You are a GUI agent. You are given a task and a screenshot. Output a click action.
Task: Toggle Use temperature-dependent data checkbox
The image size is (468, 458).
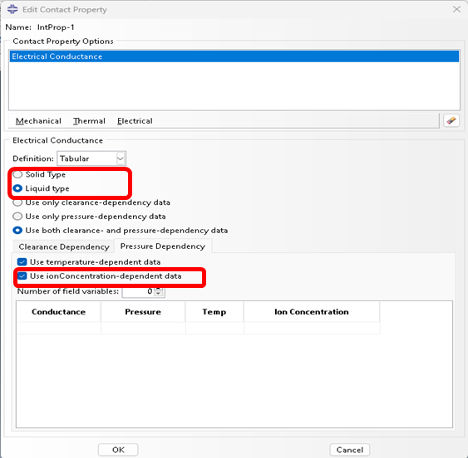pyautogui.click(x=22, y=262)
